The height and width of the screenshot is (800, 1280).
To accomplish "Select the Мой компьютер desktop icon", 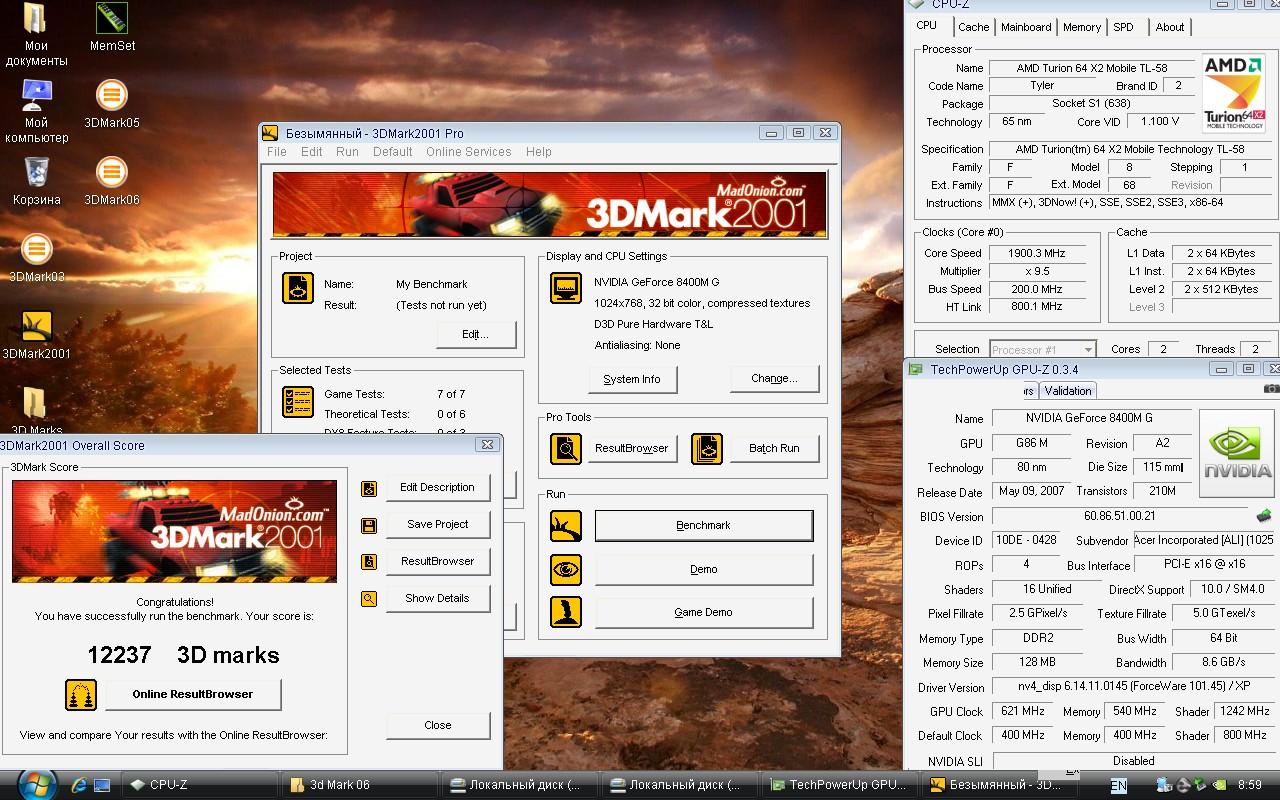I will [36, 111].
